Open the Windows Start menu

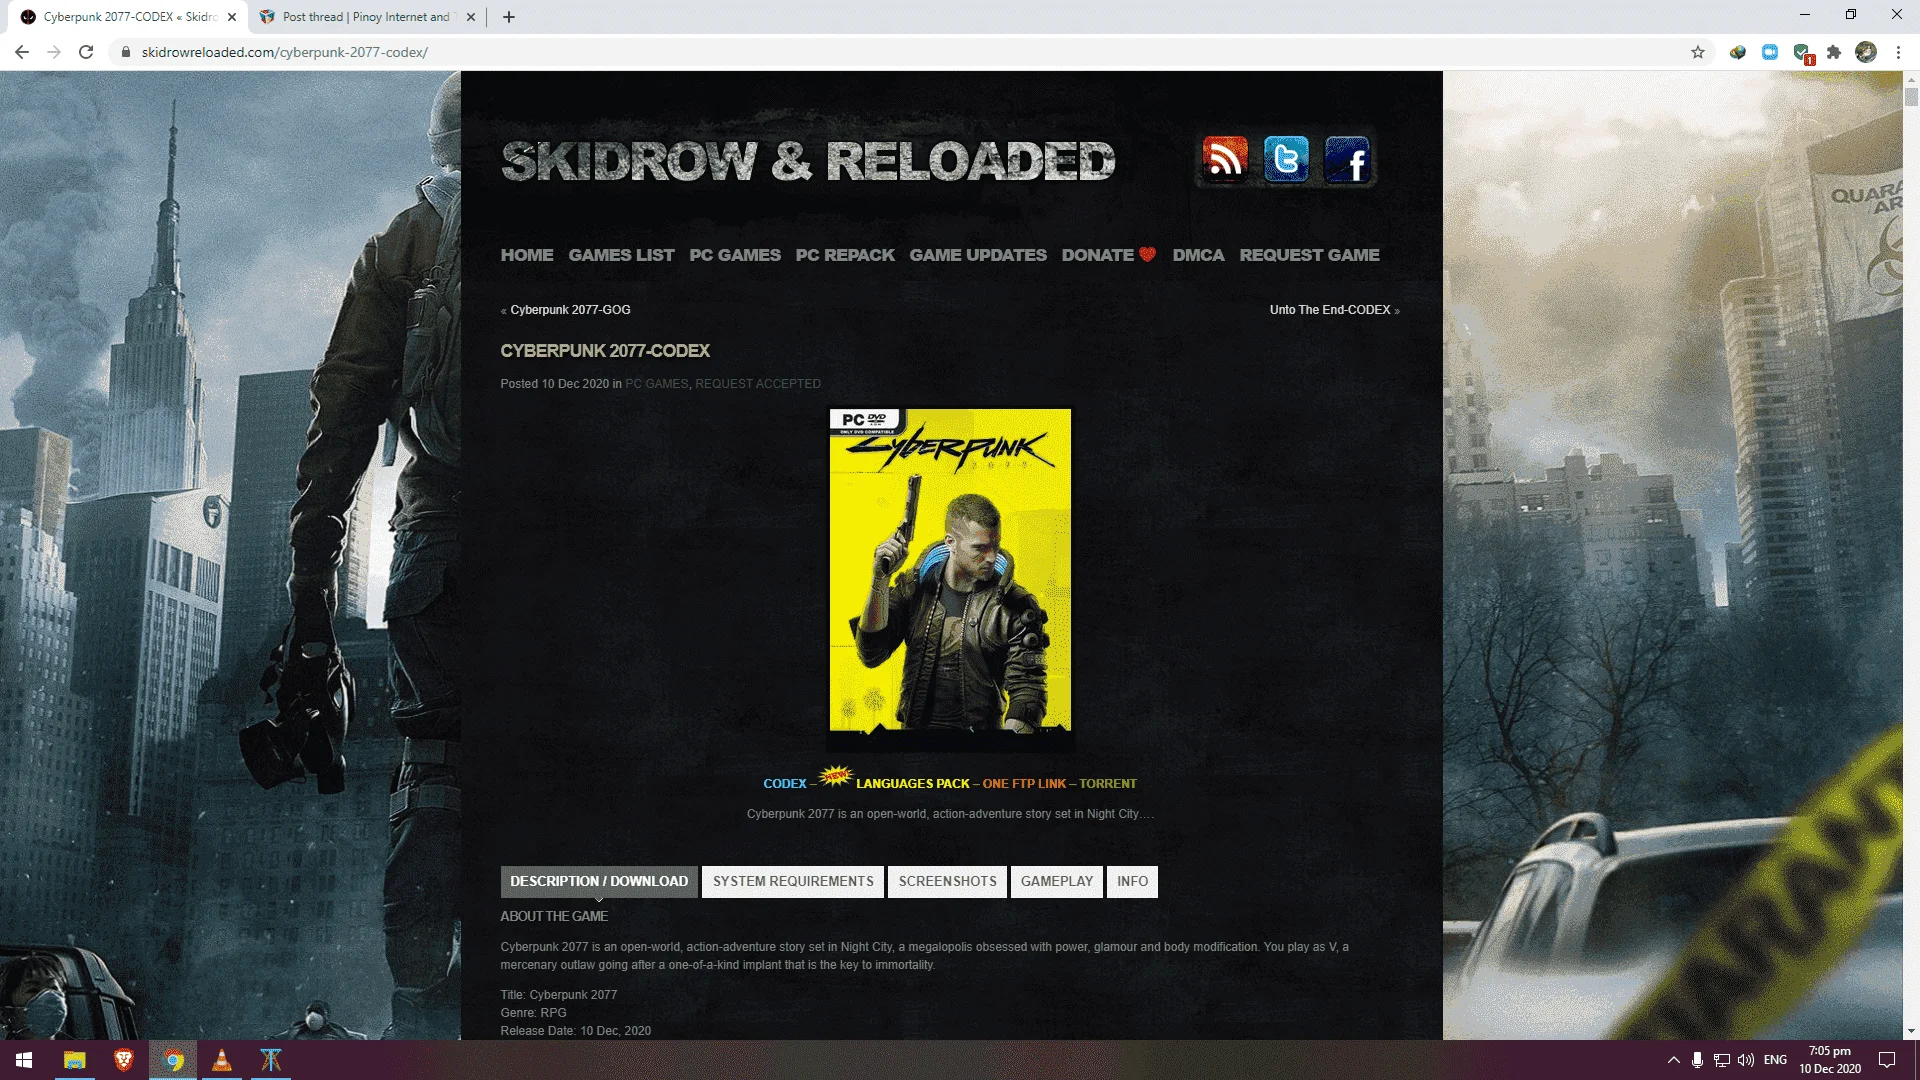click(24, 1060)
